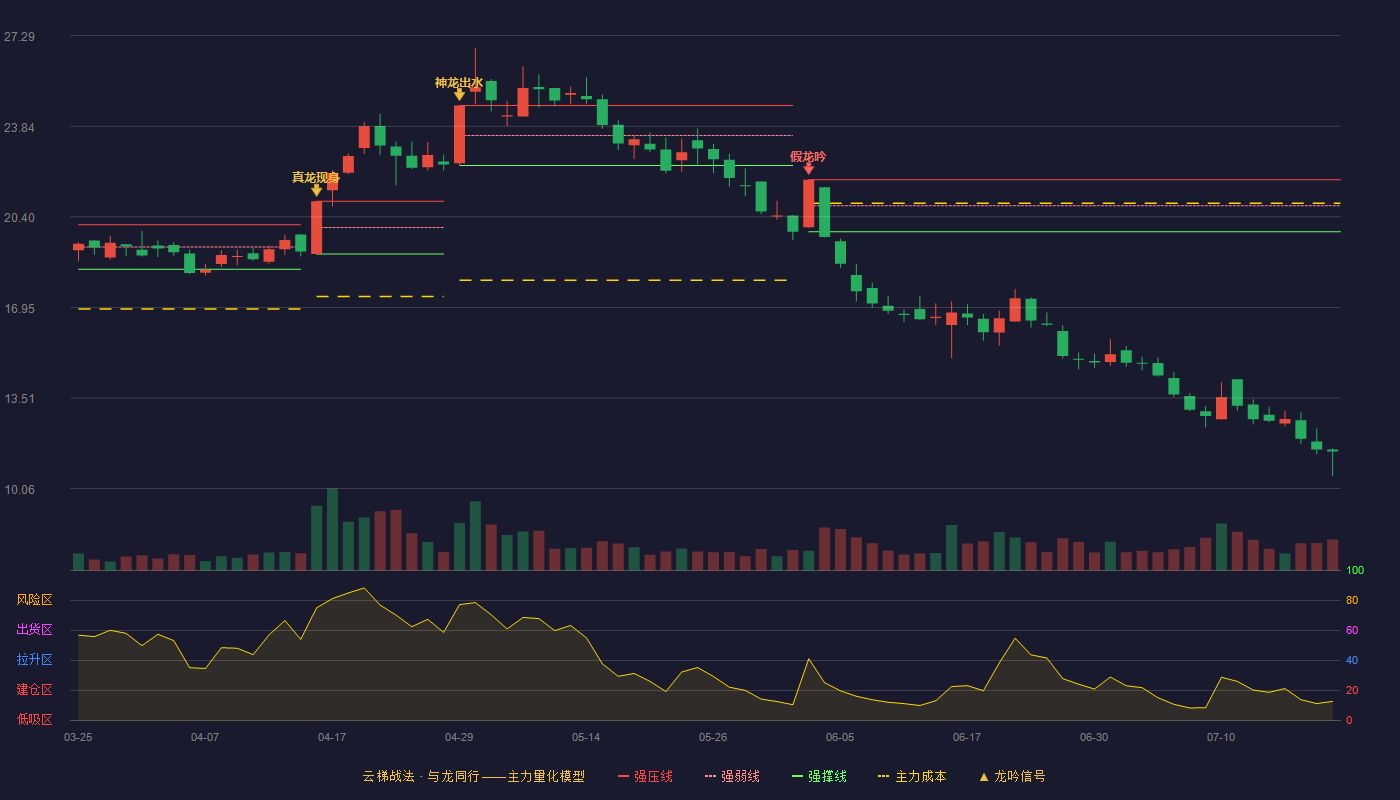This screenshot has width=1400, height=800.
Task: Select the 风险区 zone label
Action: click(34, 600)
